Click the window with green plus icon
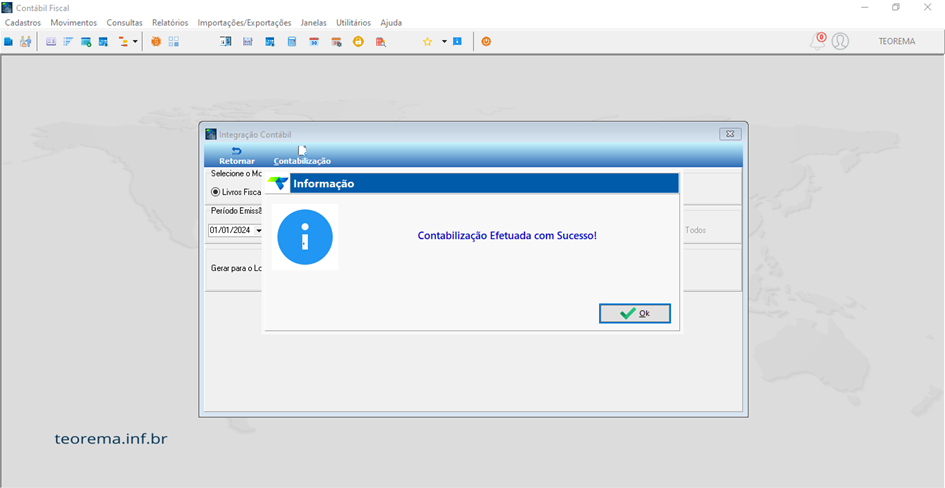 (86, 42)
